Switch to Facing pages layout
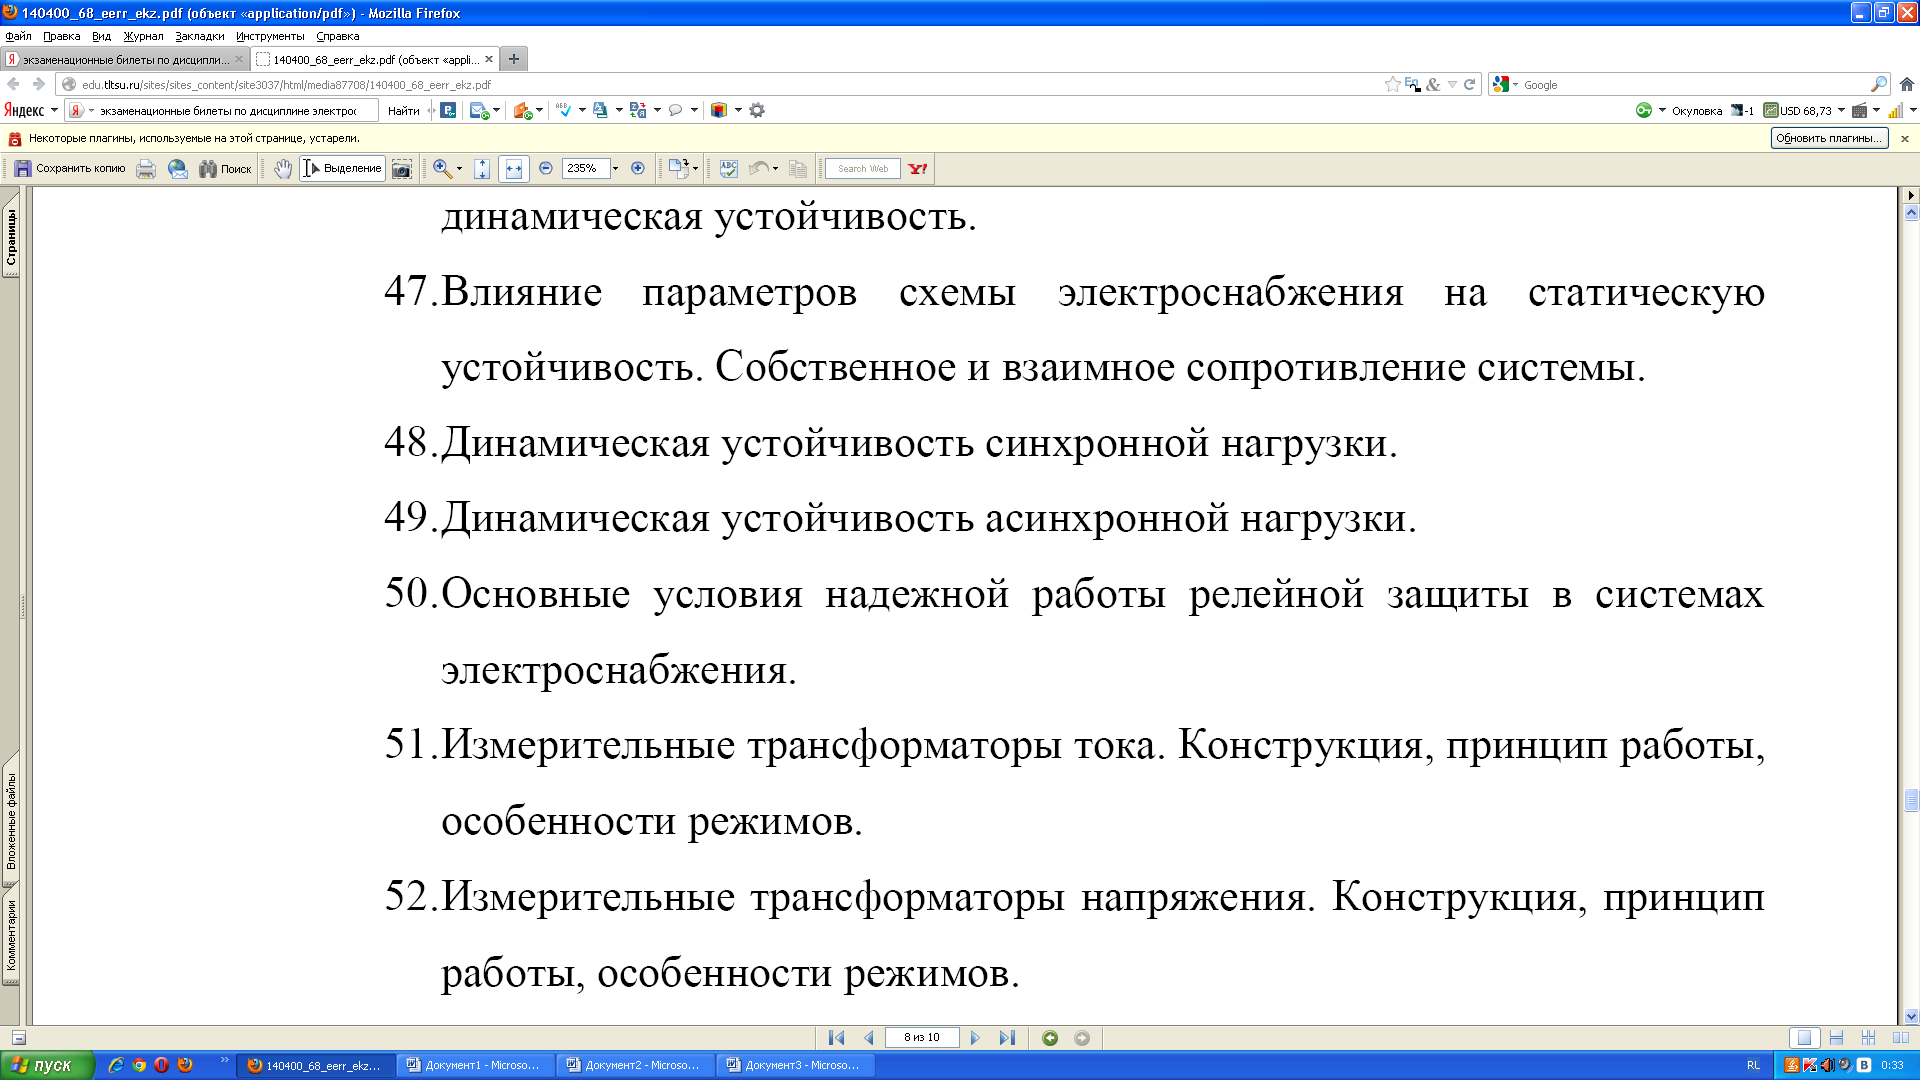This screenshot has width=1920, height=1080. (1901, 1038)
